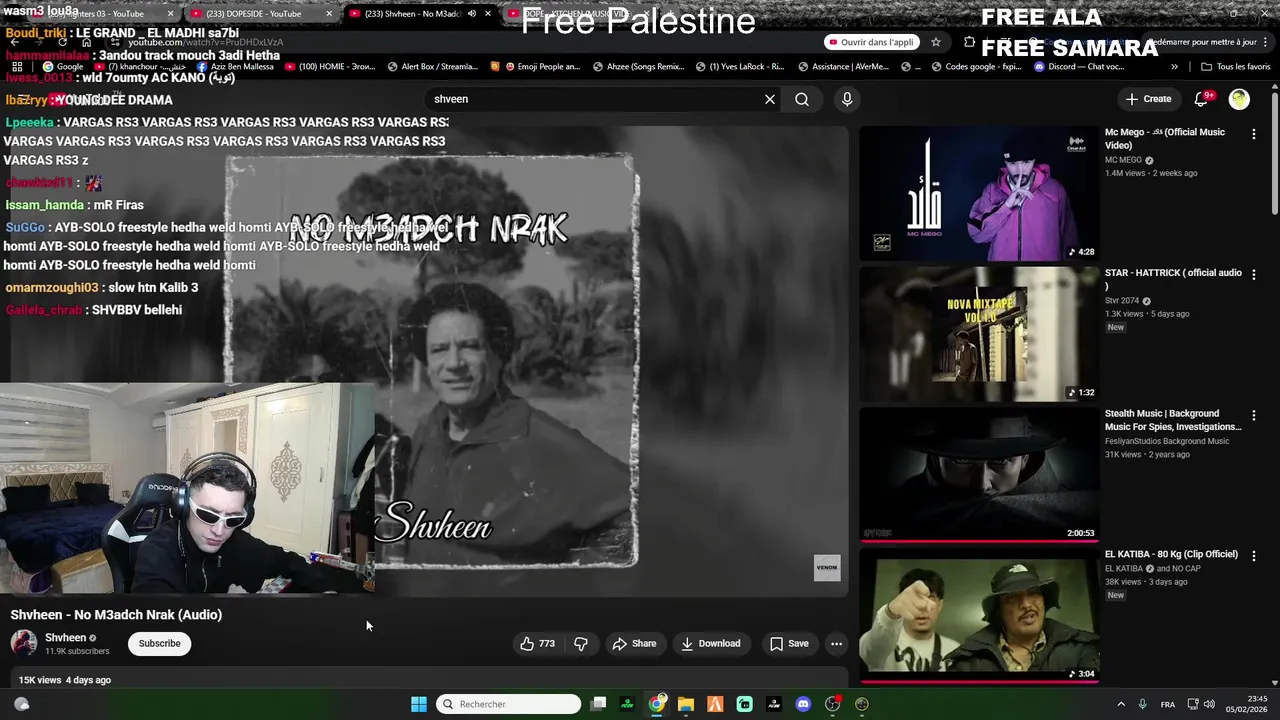Viewport: 1280px width, 720px height.
Task: Open Google Chrome from the taskbar
Action: coord(656,704)
